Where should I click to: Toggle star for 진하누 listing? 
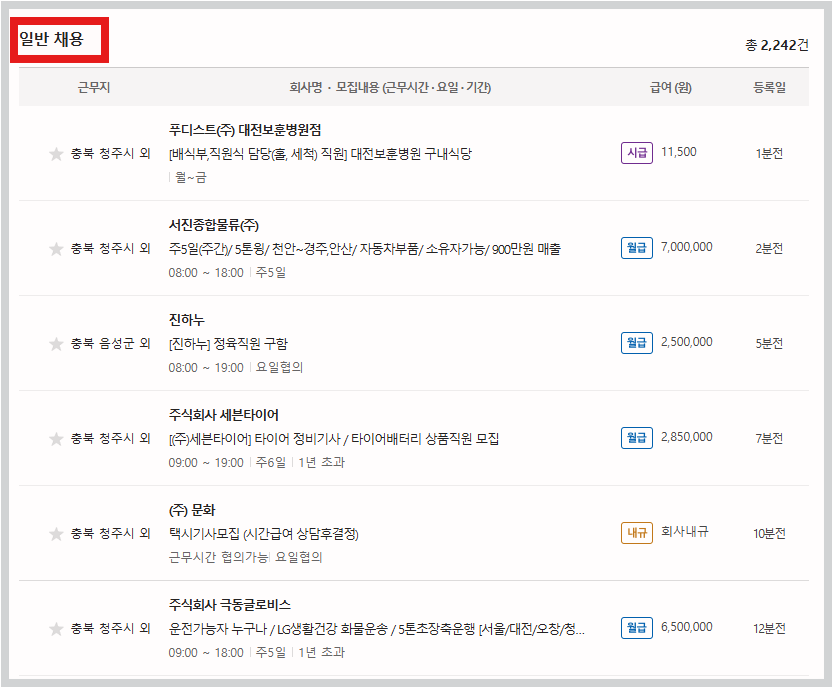(x=56, y=344)
